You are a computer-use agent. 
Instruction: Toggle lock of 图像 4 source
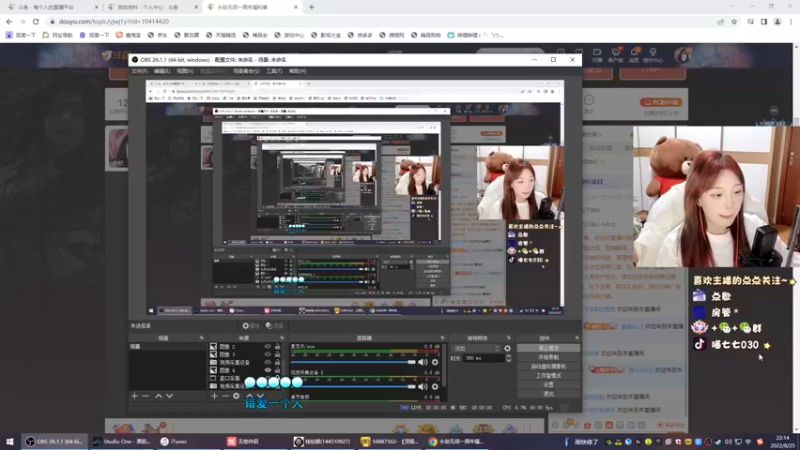point(278,370)
